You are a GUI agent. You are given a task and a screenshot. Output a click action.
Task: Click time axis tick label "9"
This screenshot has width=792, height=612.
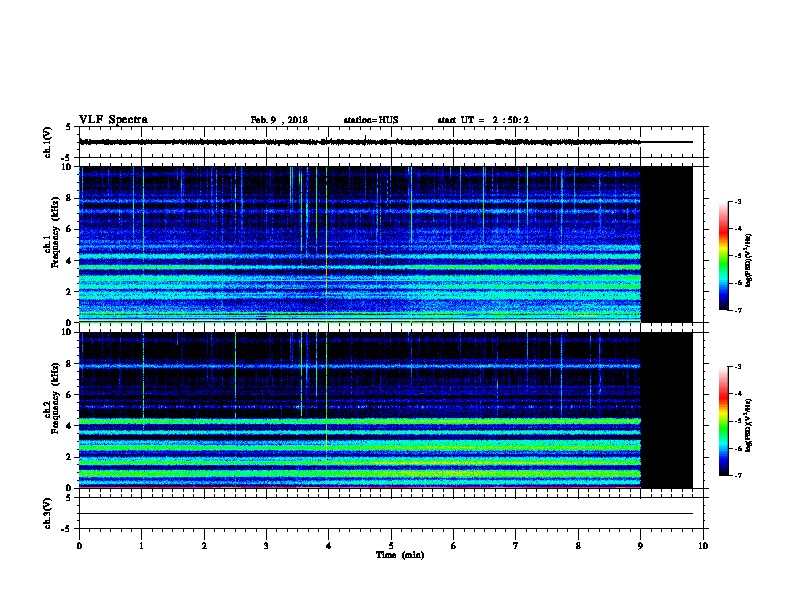point(640,546)
